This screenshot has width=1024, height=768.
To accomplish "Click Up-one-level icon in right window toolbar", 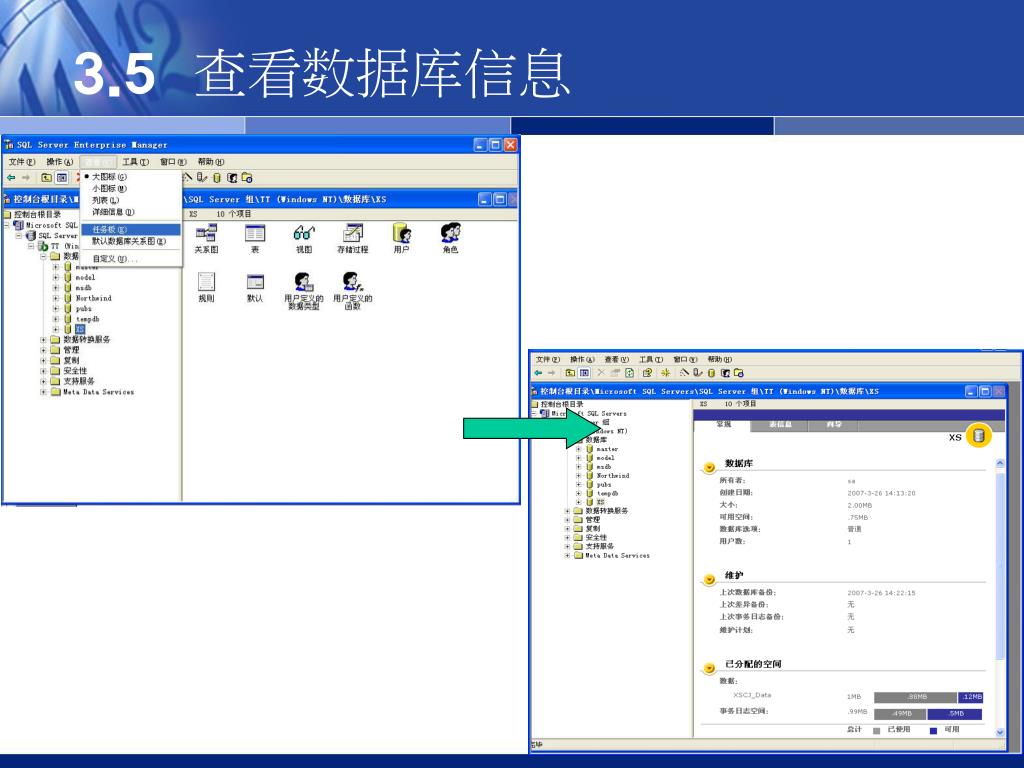I will [570, 373].
